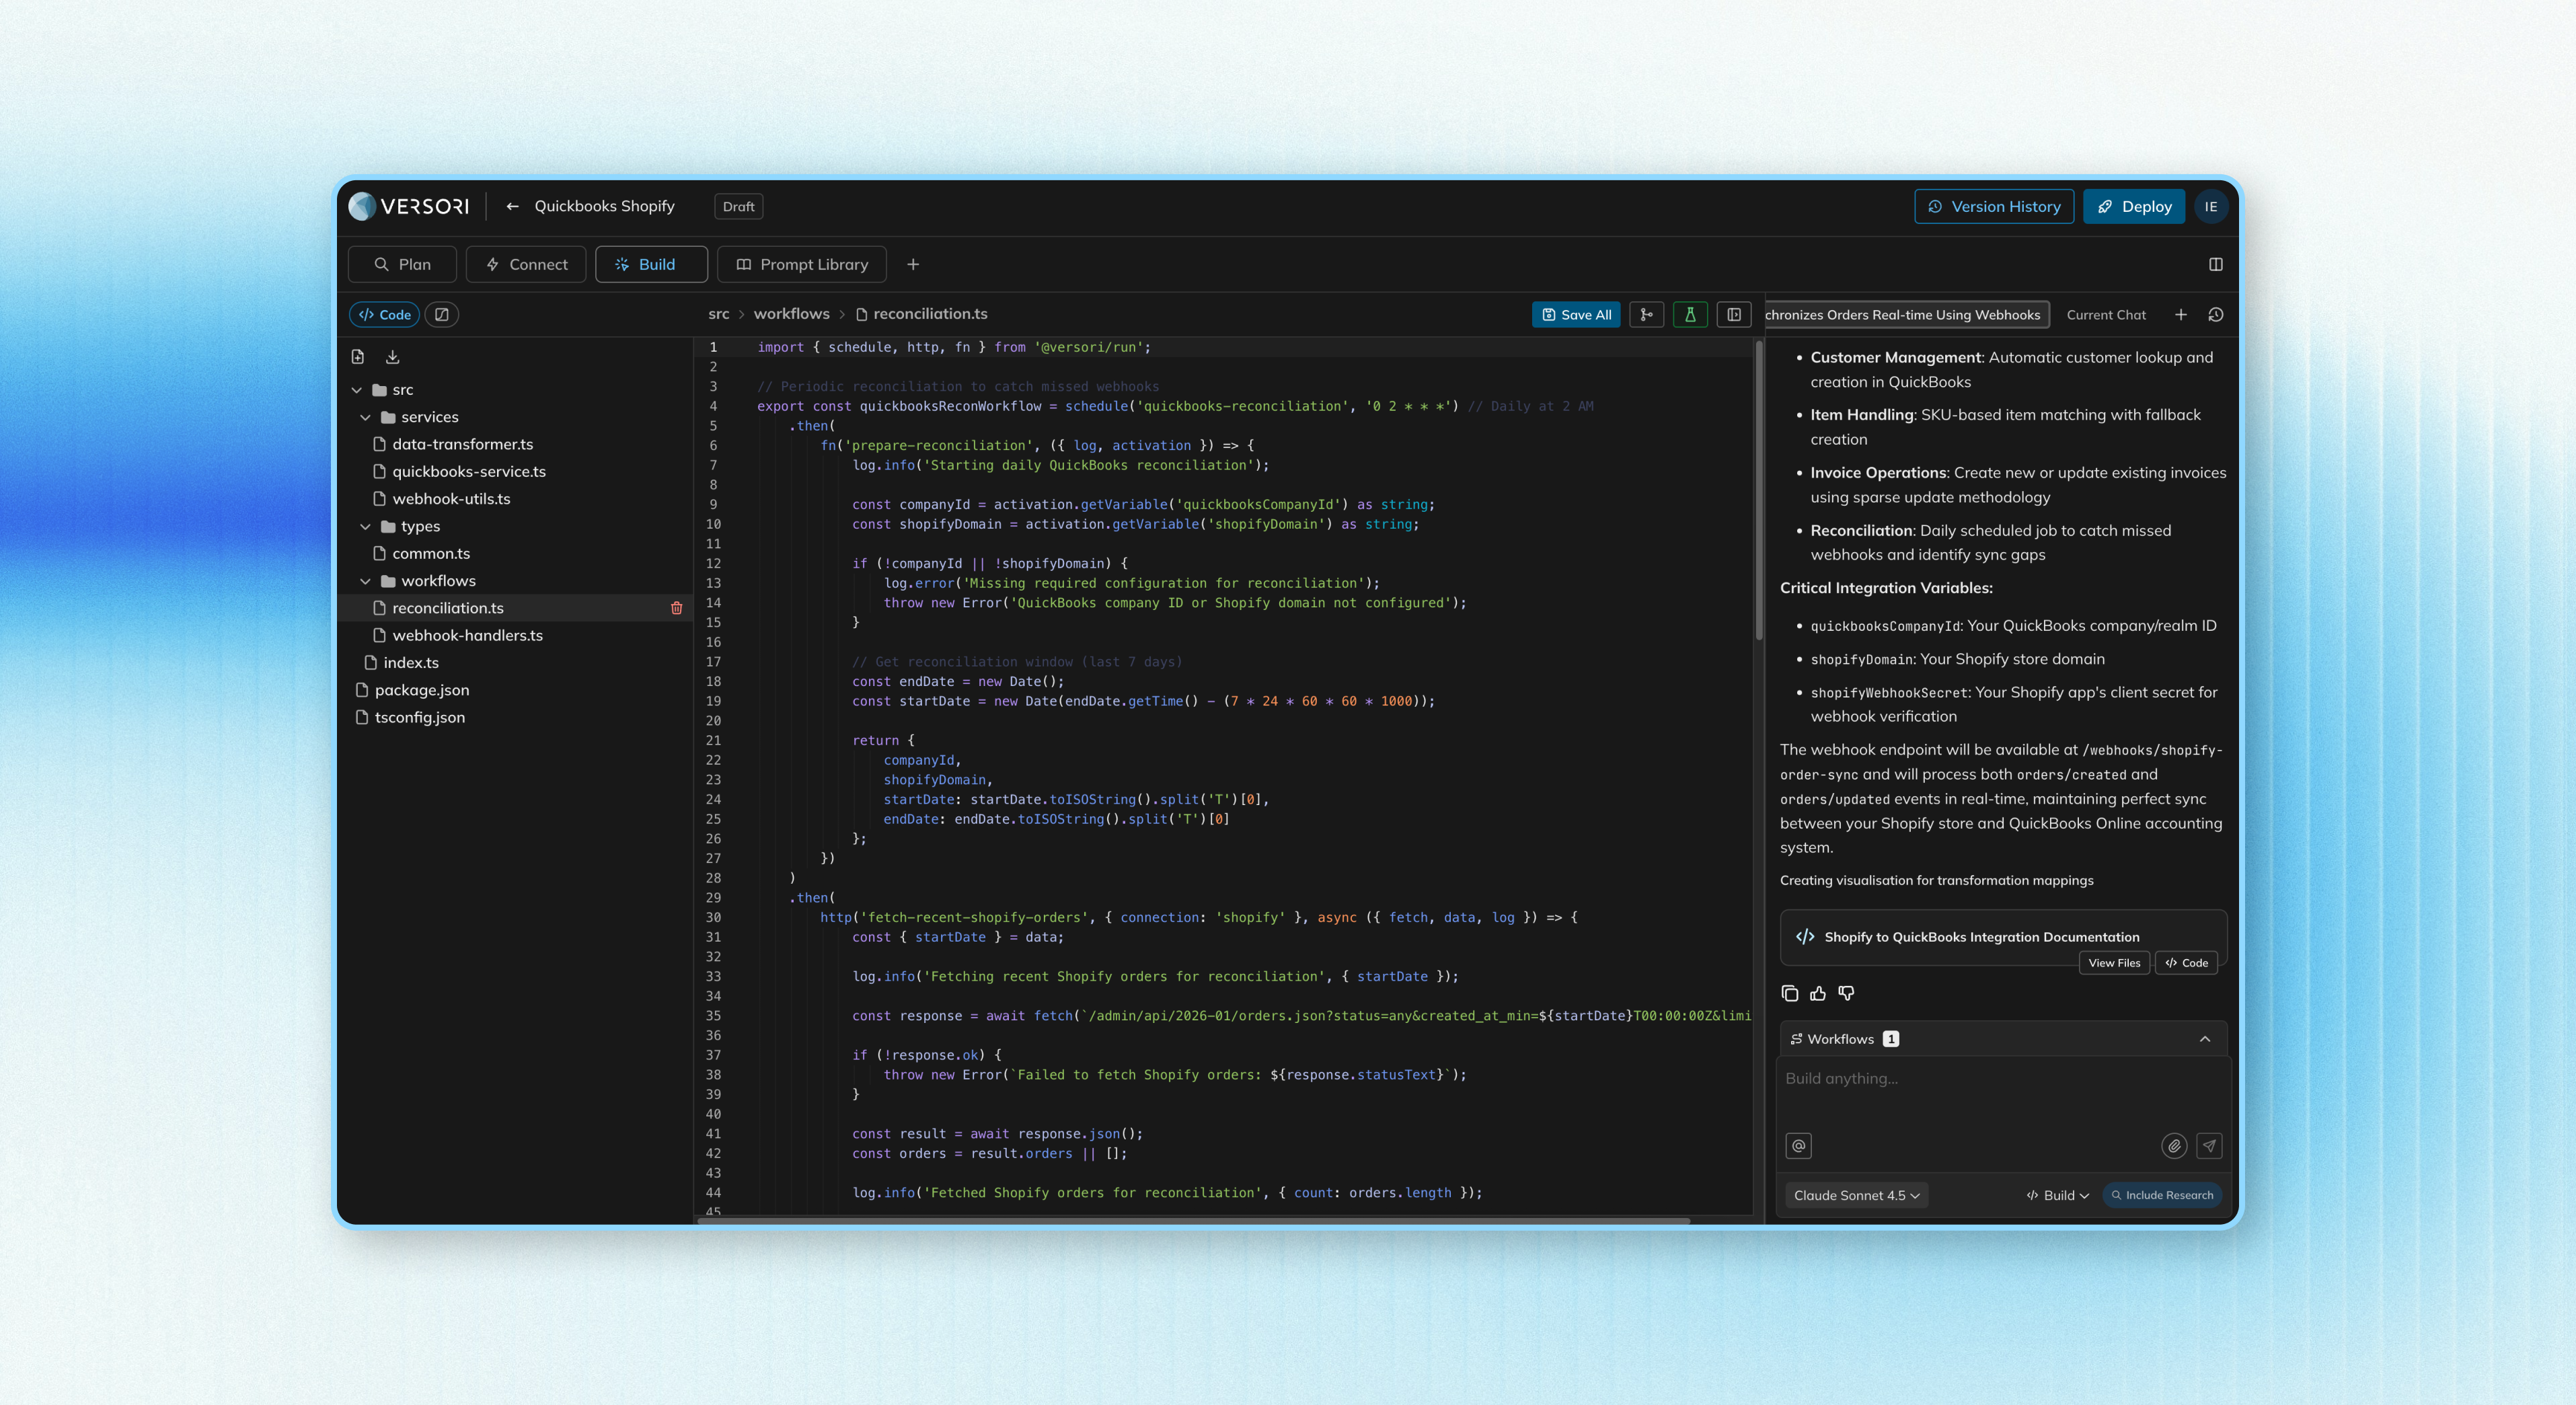
Task: Attach a file with the paperclip icon
Action: (2174, 1146)
